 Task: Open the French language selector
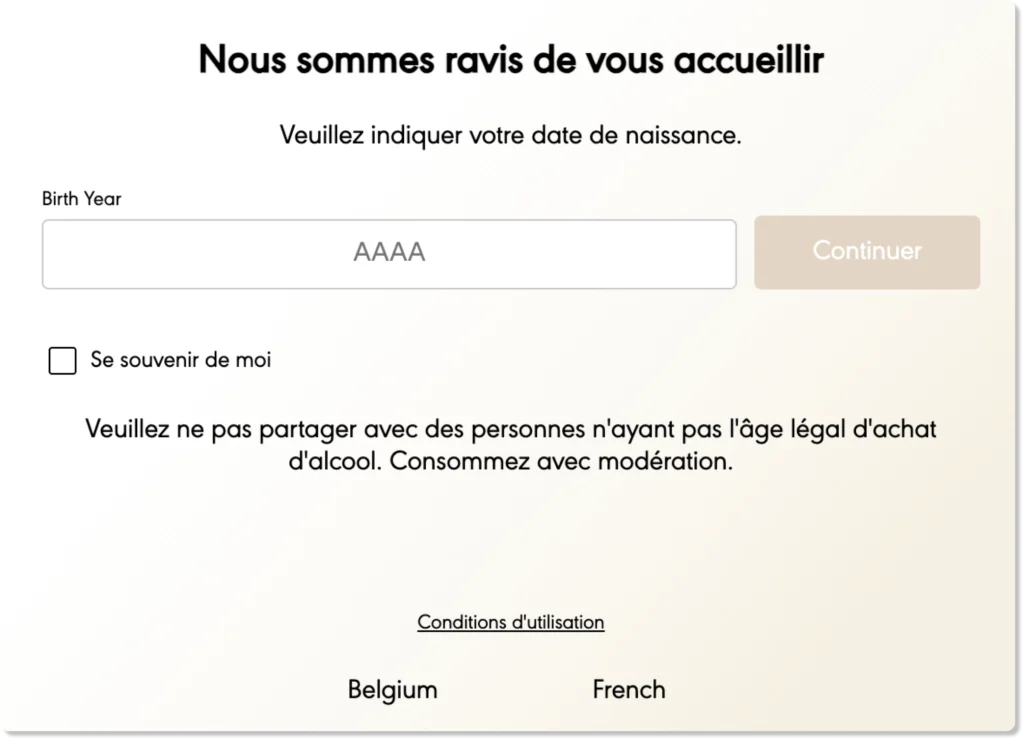628,690
